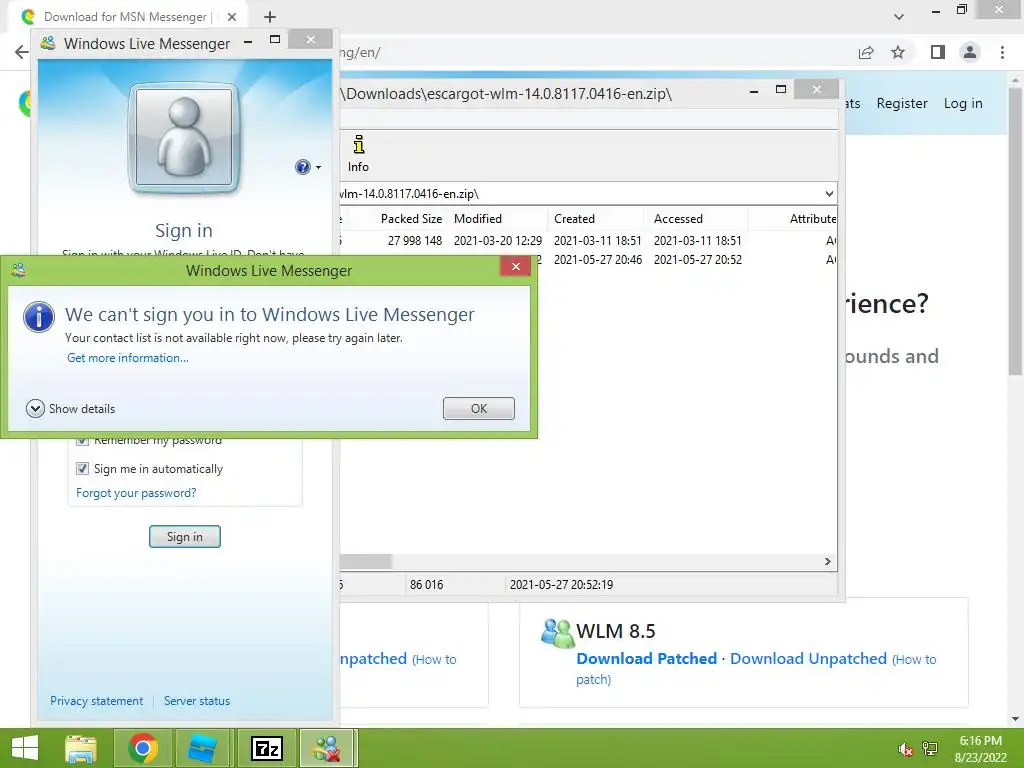Open Get more information link
The image size is (1024, 768).
click(128, 358)
